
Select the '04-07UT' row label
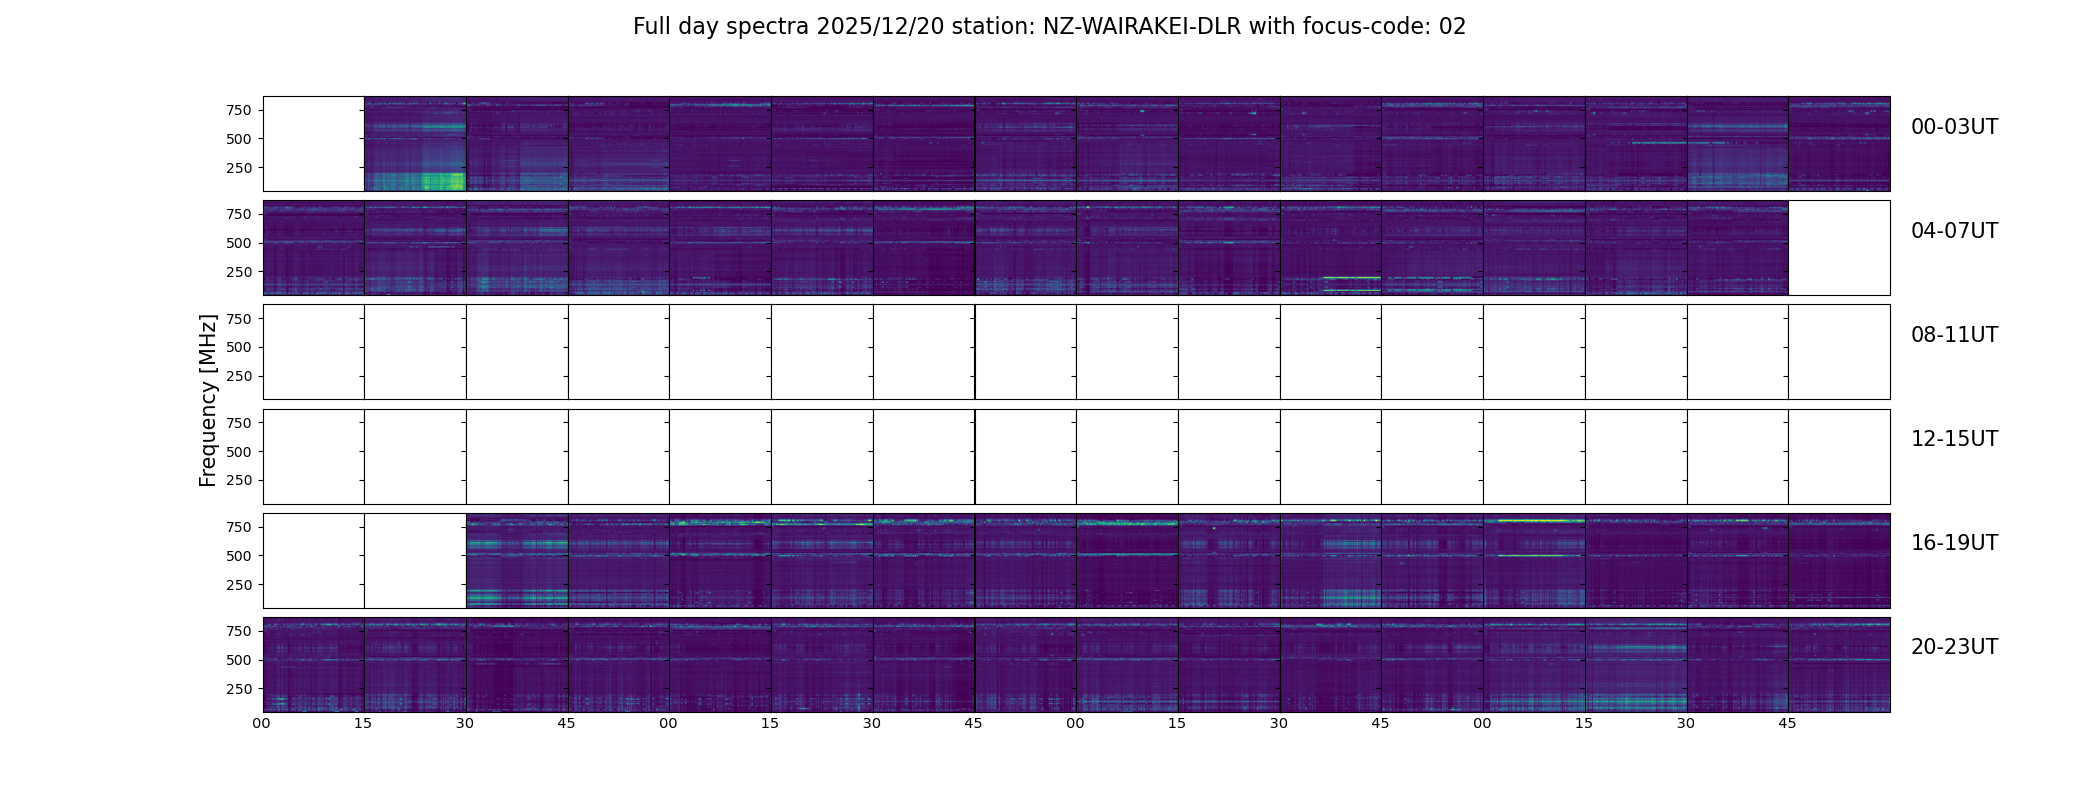coord(1954,231)
